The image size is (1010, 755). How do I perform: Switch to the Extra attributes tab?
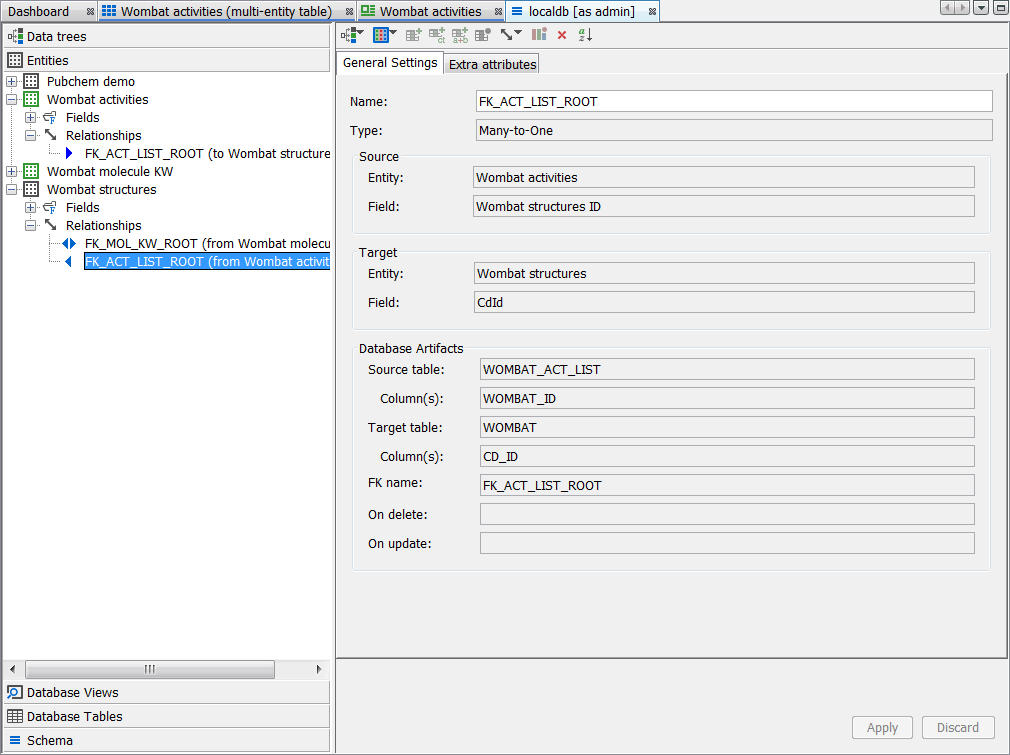(492, 64)
